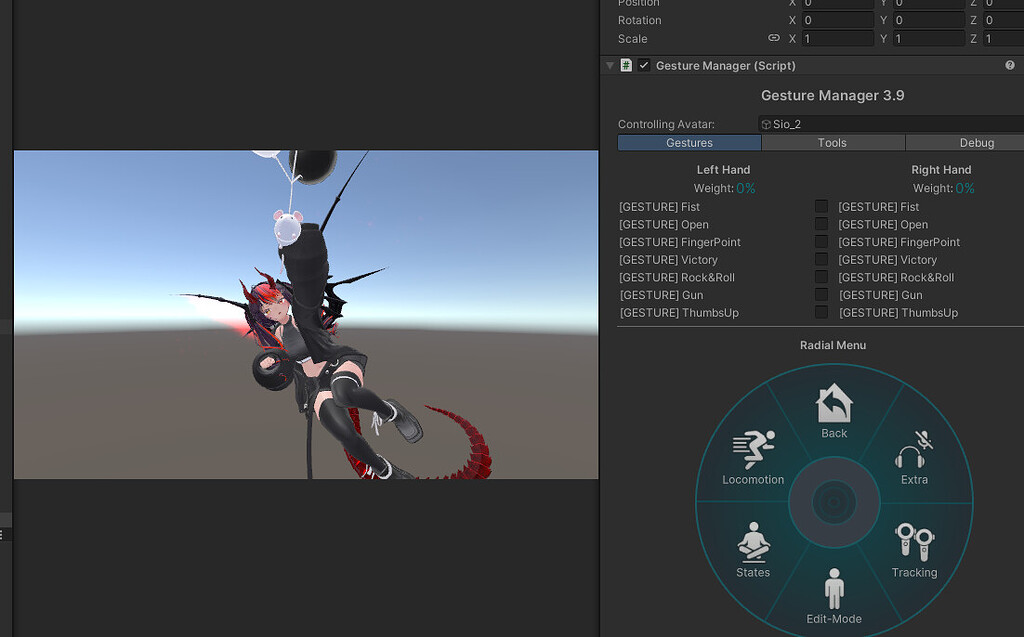This screenshot has width=1024, height=637.
Task: Toggle constrained scale proportions on Transform
Action: pyautogui.click(x=773, y=38)
